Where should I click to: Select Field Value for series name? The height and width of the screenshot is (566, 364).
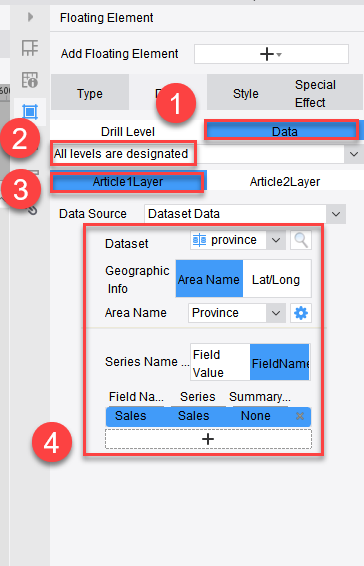[x=220, y=362]
